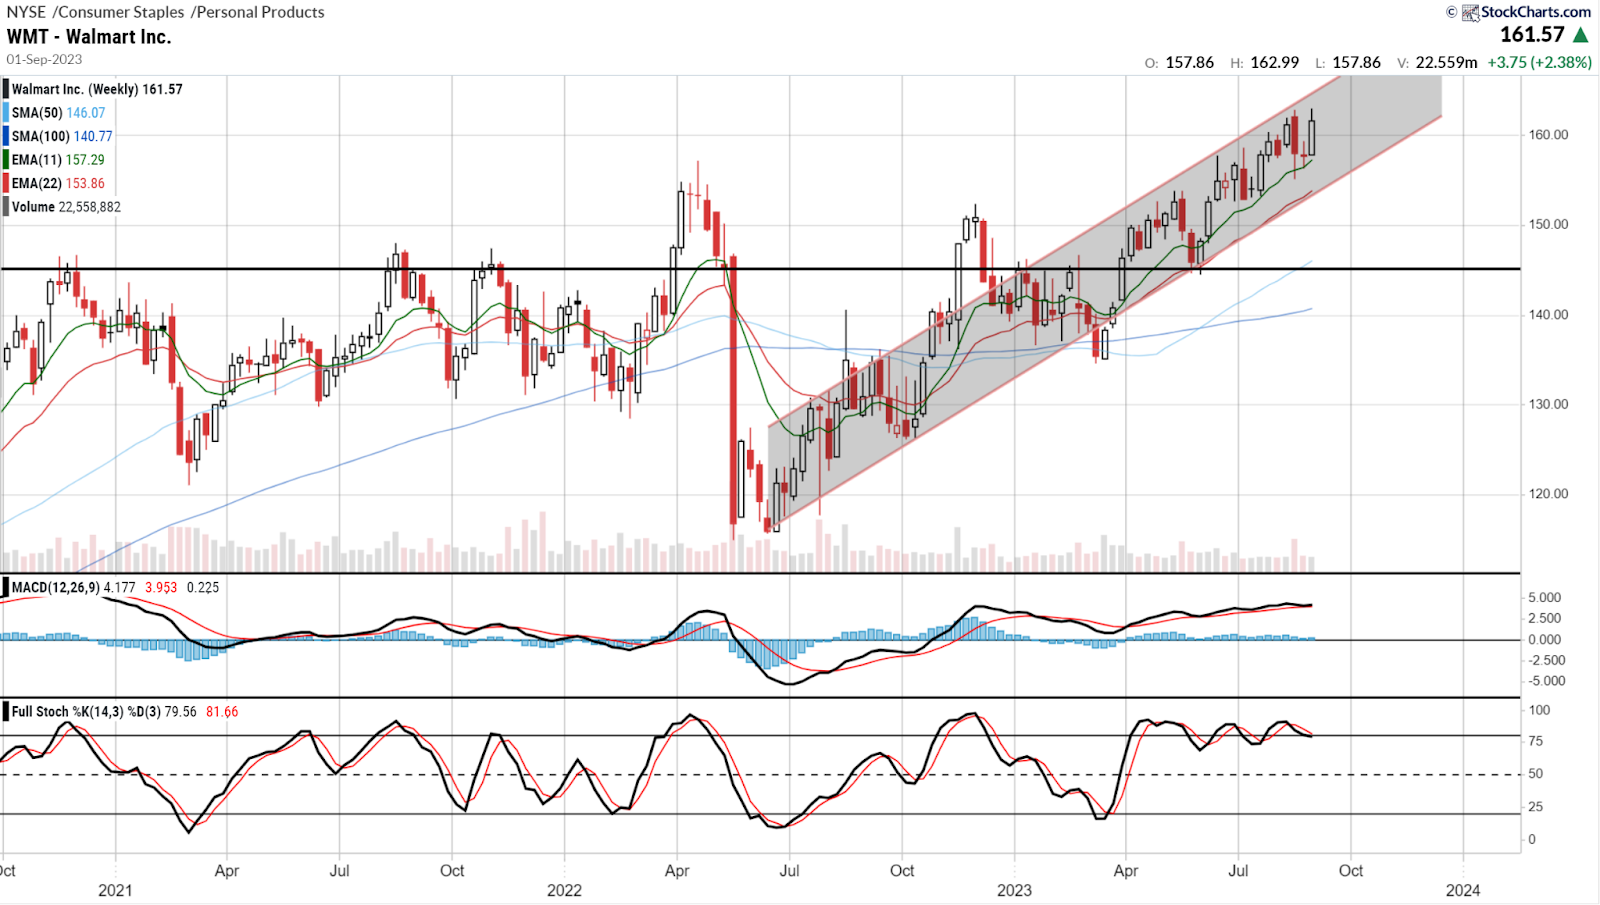
Task: Click the NYSE exchange label
Action: click(x=27, y=12)
